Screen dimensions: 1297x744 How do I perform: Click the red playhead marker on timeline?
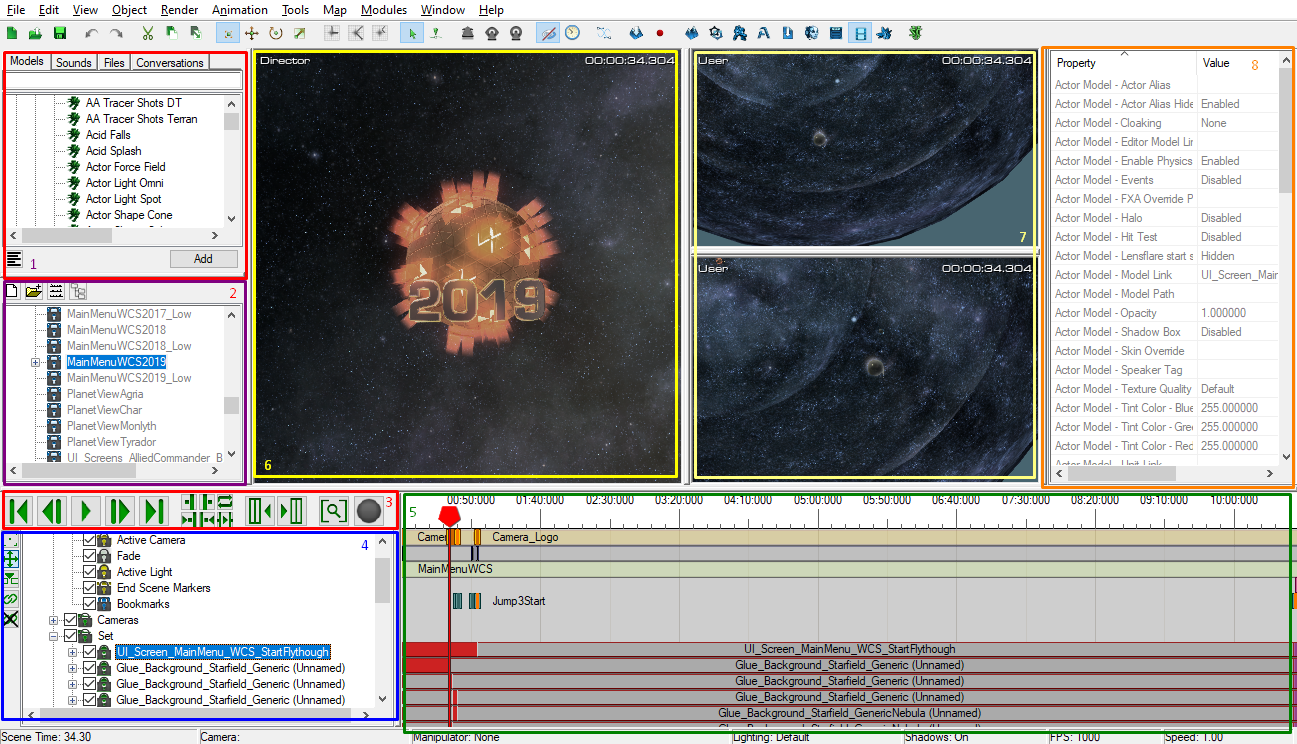(449, 515)
